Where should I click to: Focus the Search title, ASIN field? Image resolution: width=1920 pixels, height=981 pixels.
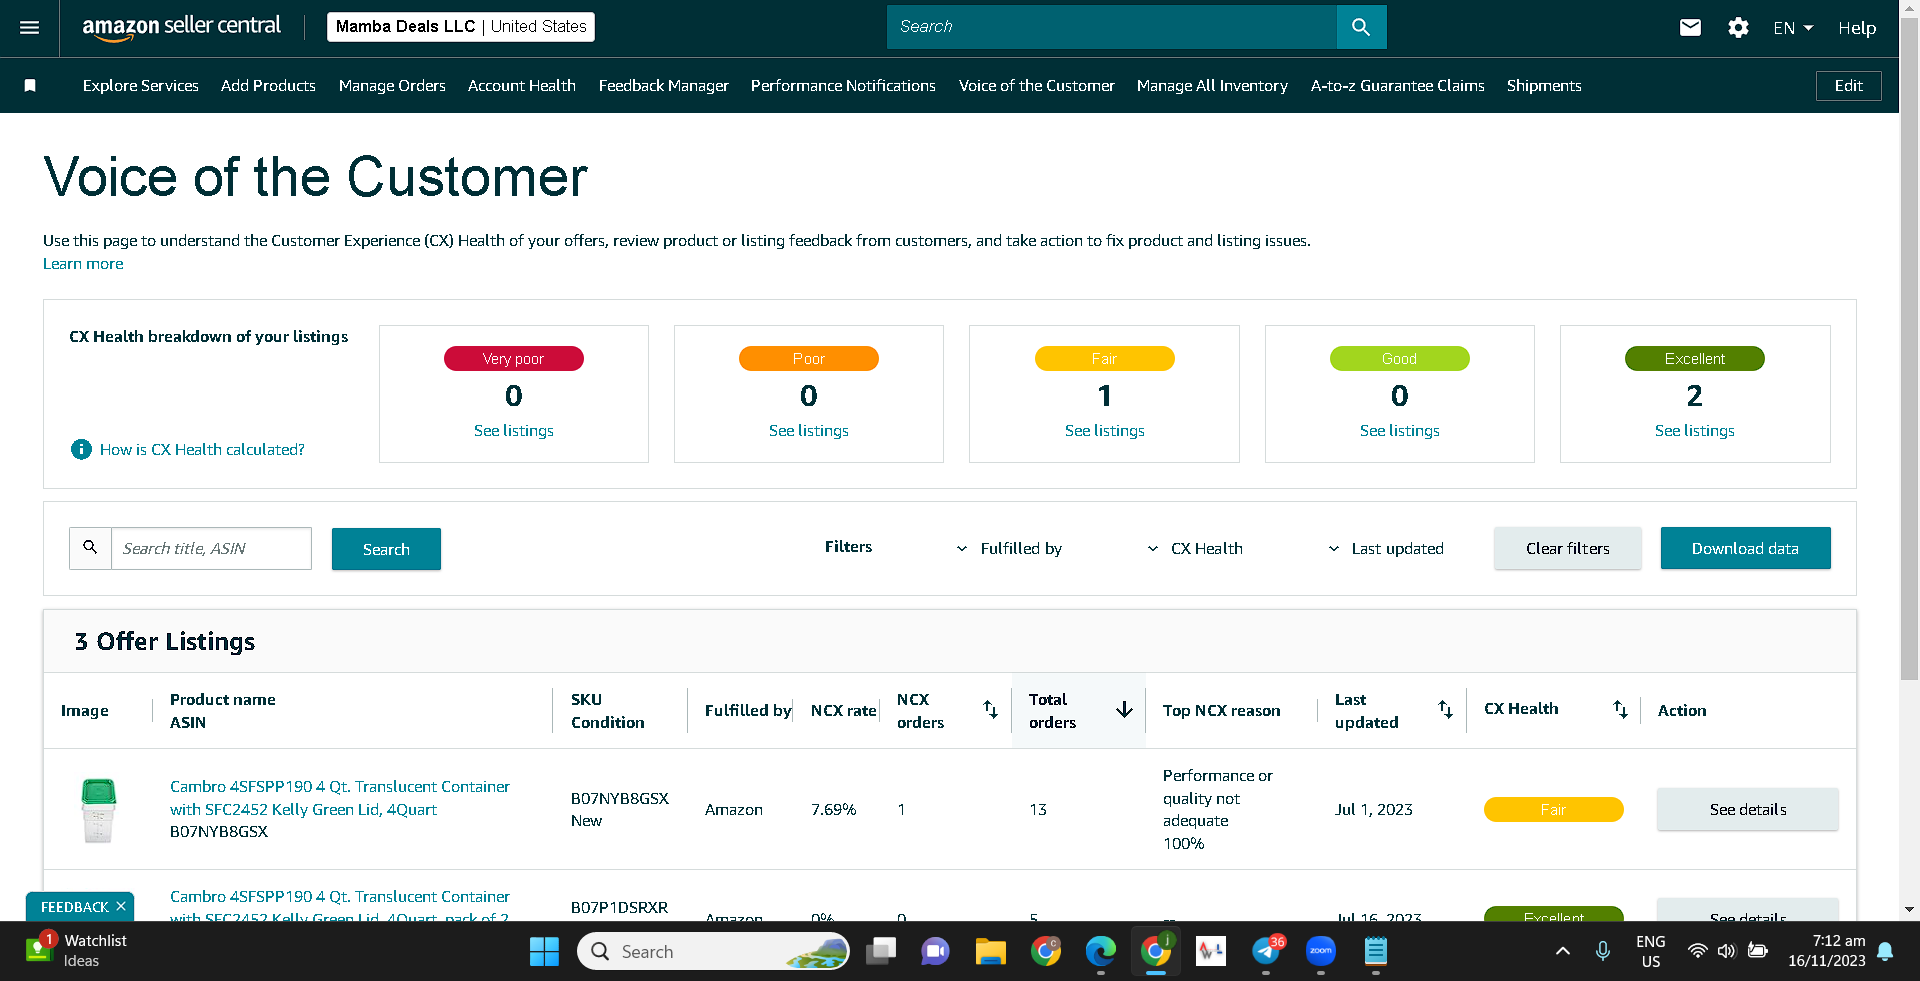click(x=211, y=548)
